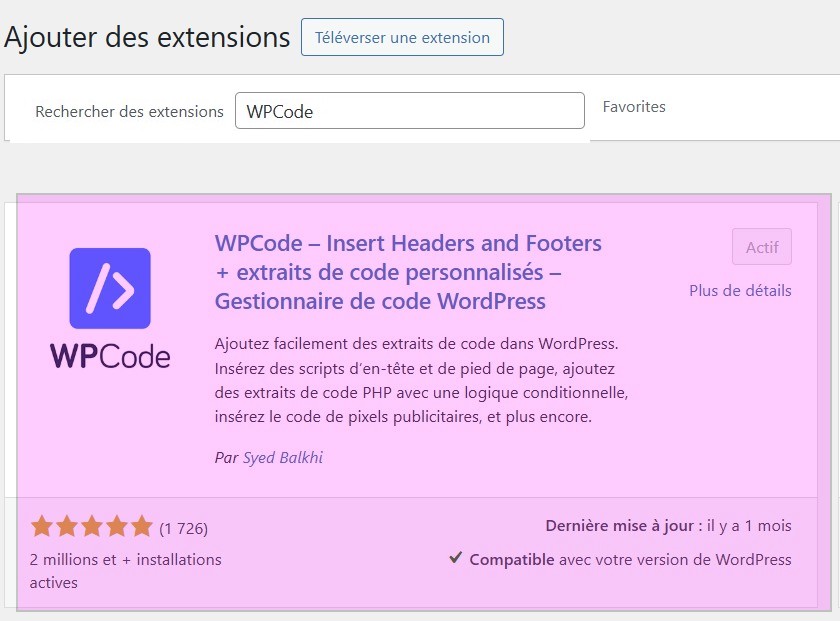Click the Ajouter des extensions heading
Viewport: 840px width, 621px height.
pyautogui.click(x=146, y=37)
